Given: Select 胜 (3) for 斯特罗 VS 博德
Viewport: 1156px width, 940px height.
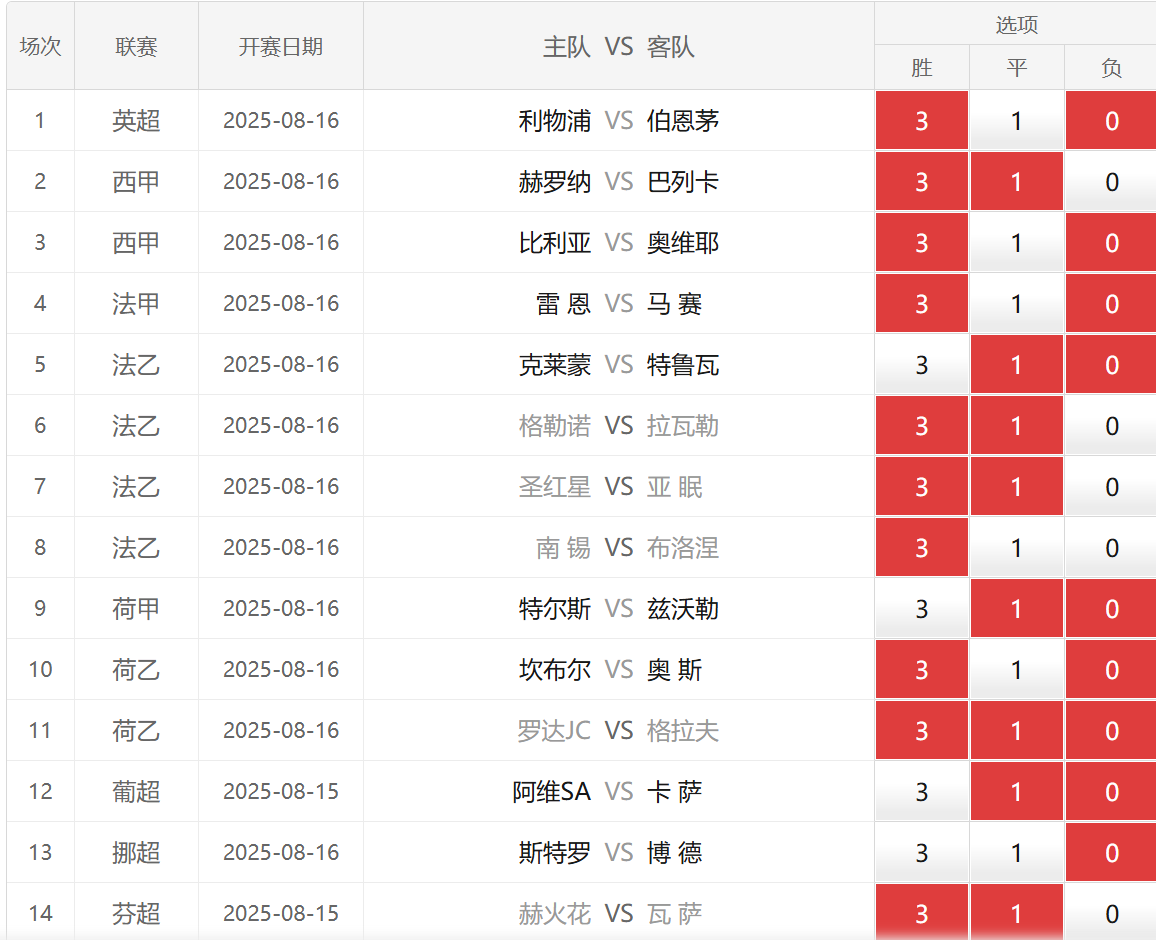Looking at the screenshot, I should (x=922, y=852).
